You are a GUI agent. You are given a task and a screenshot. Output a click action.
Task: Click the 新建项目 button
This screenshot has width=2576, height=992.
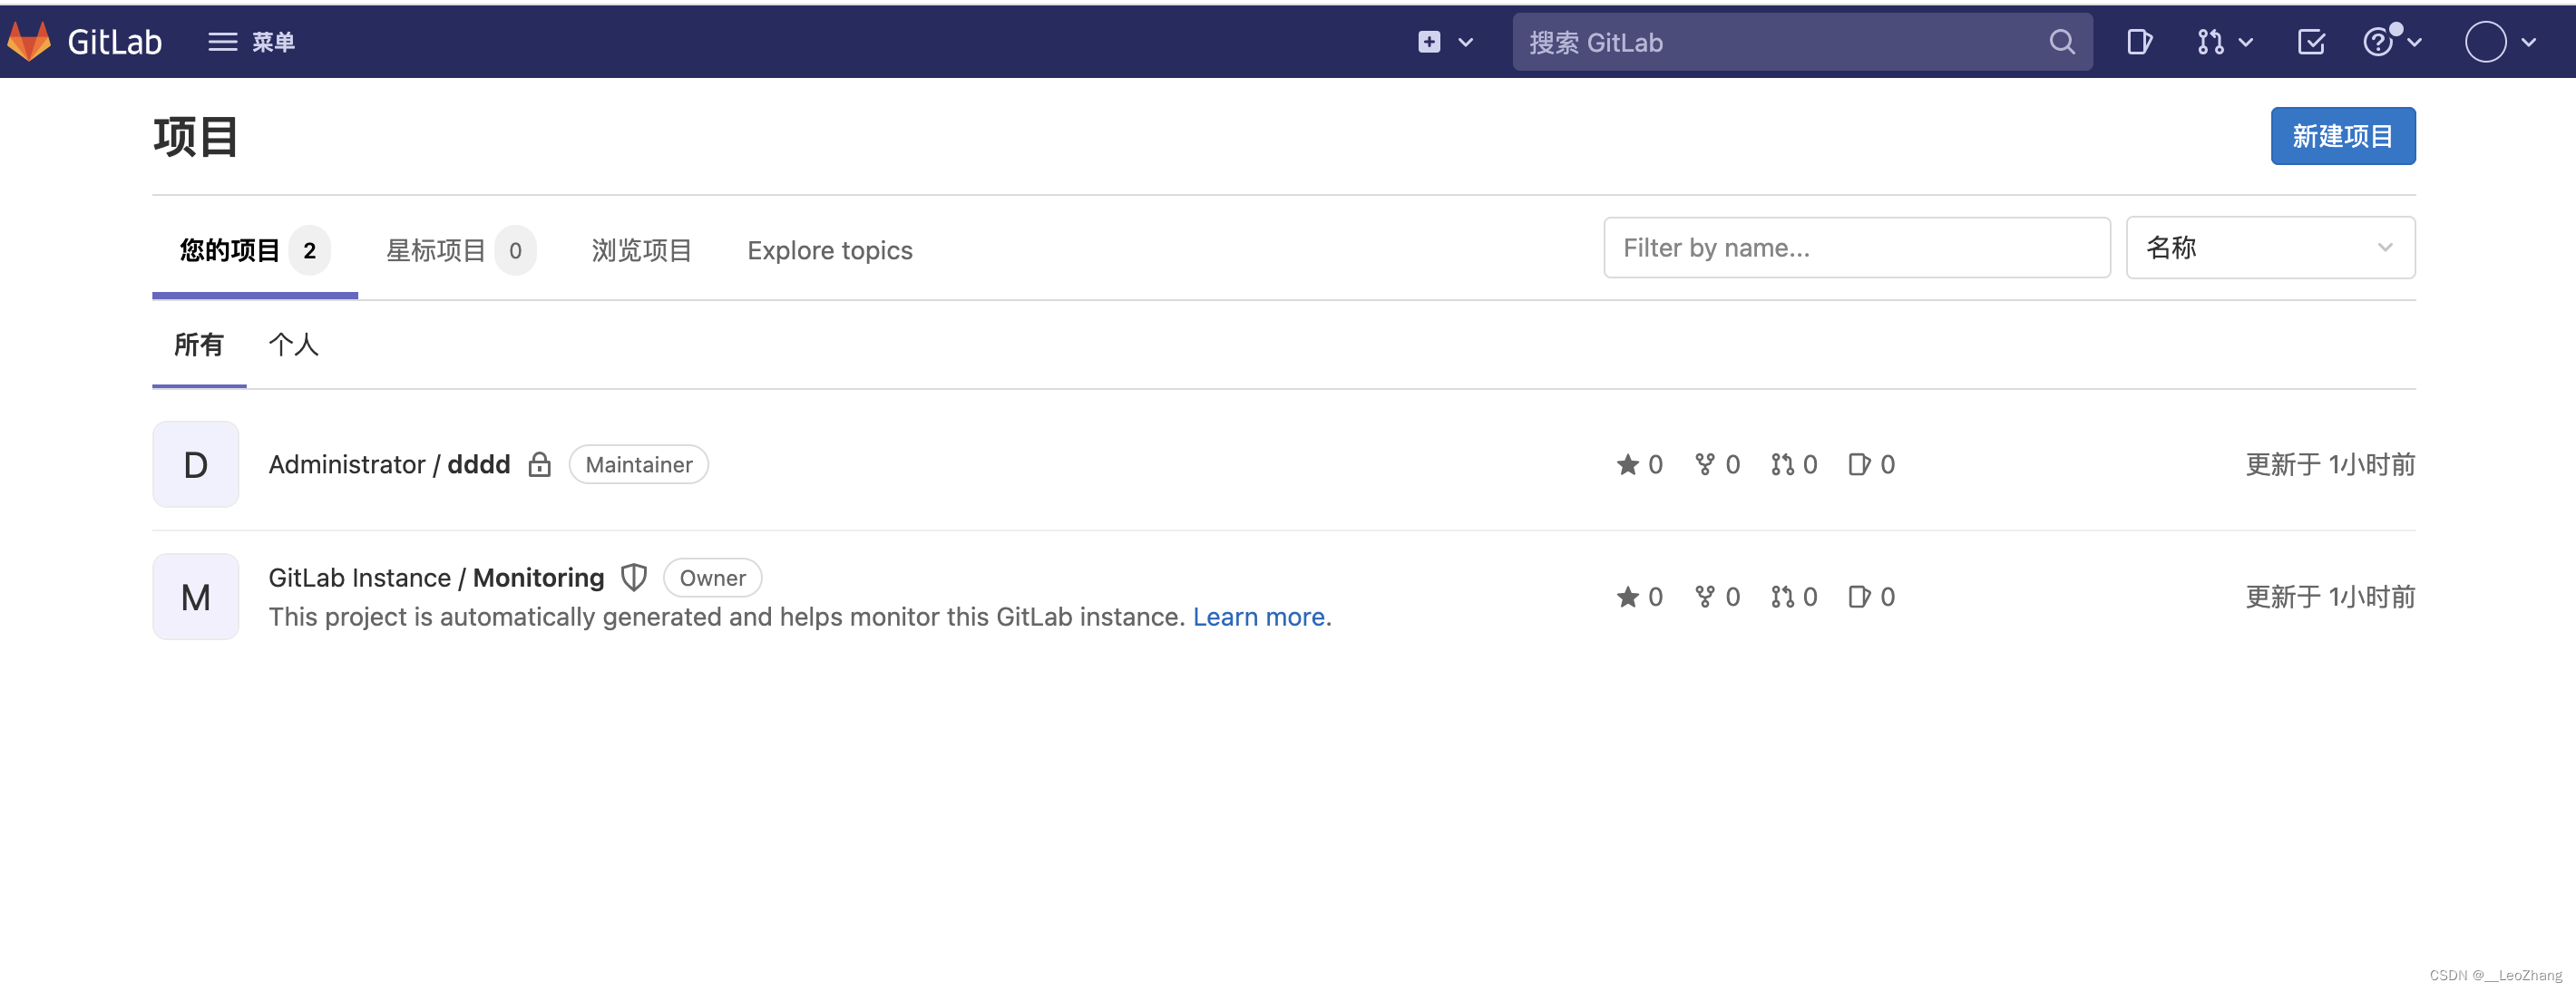[2342, 136]
